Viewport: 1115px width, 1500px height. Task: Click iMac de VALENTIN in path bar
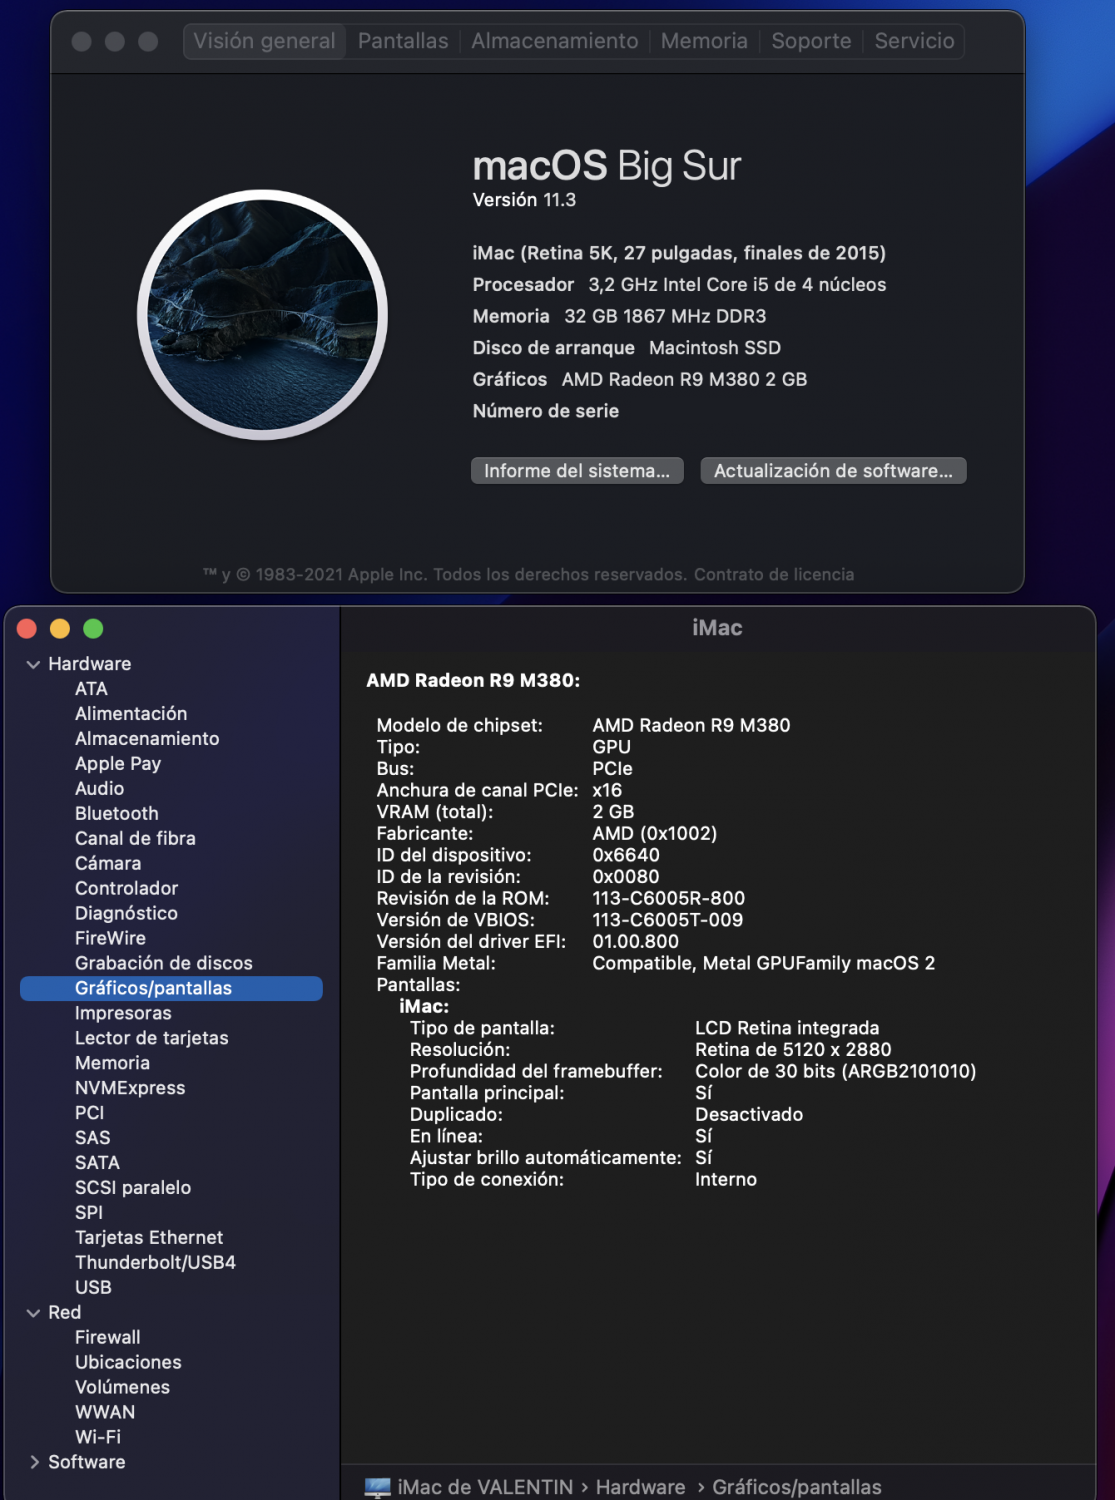(x=485, y=1488)
